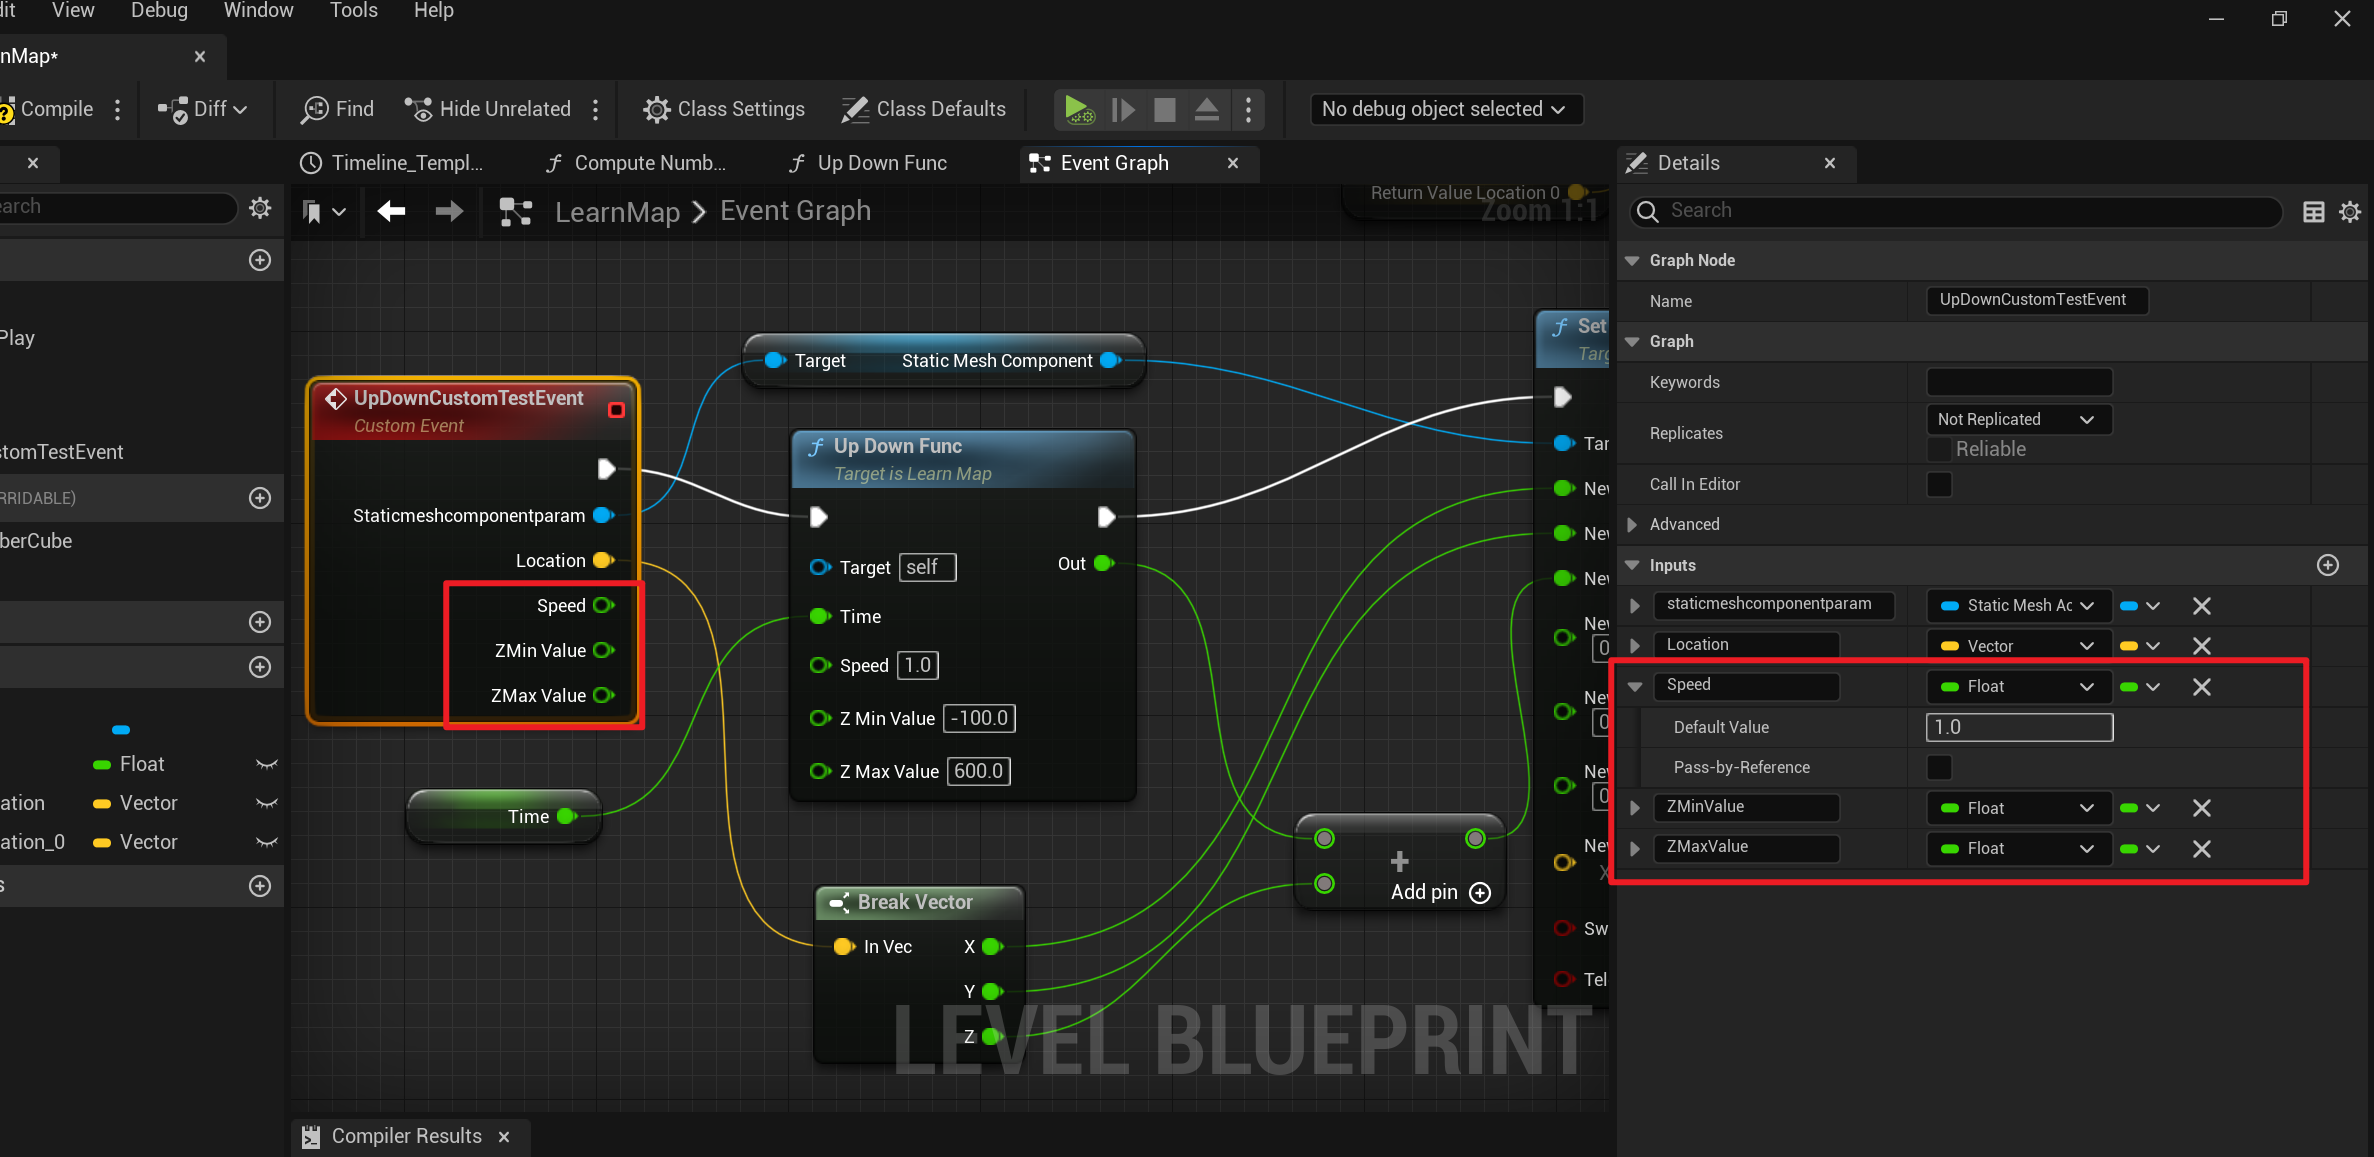Navigate back in graph history
This screenshot has width=2374, height=1157.
(391, 211)
